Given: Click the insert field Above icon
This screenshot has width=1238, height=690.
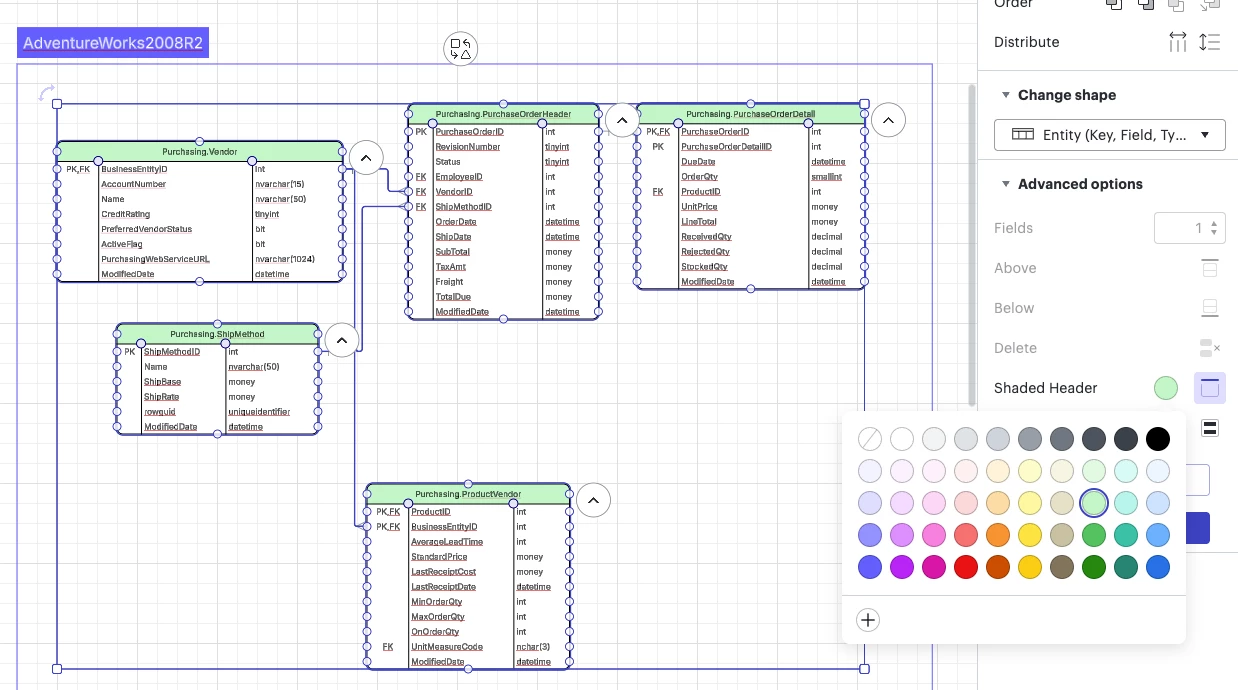Looking at the screenshot, I should pos(1210,268).
